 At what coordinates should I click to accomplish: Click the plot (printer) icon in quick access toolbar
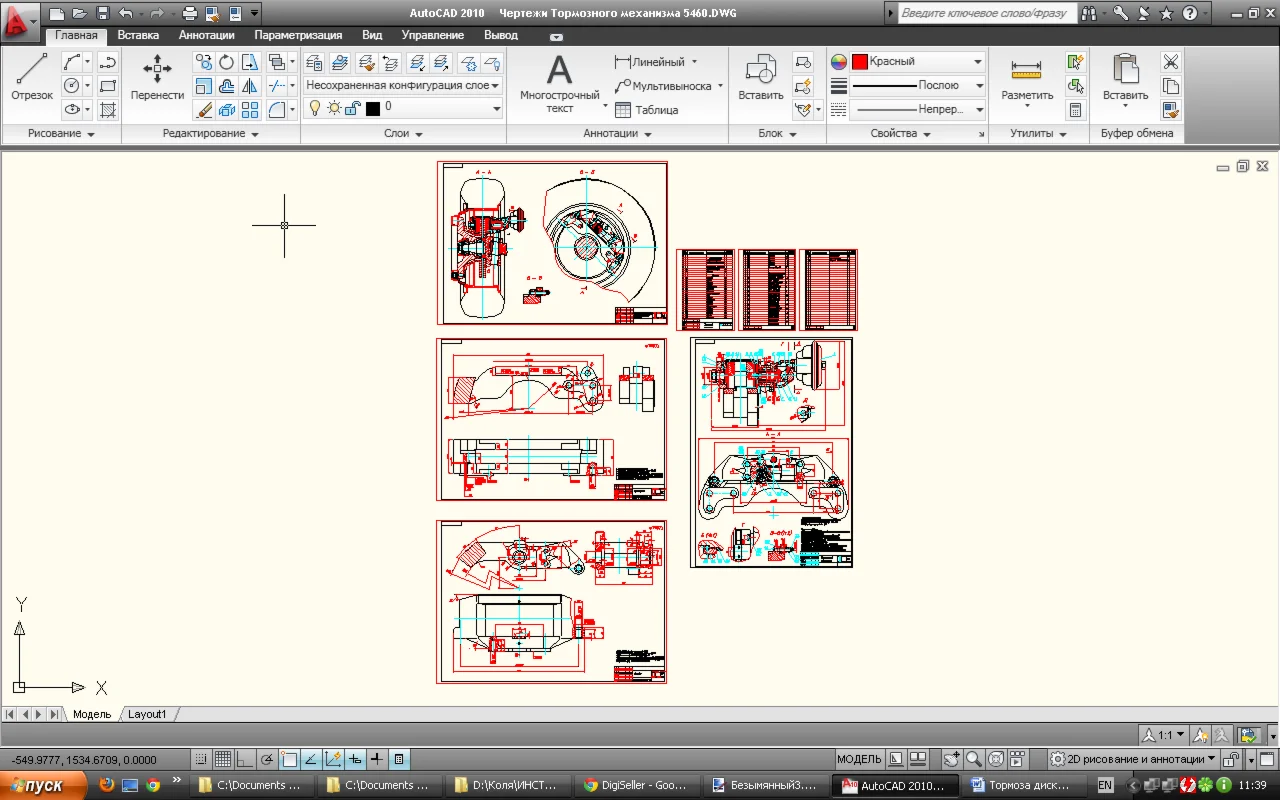189,14
